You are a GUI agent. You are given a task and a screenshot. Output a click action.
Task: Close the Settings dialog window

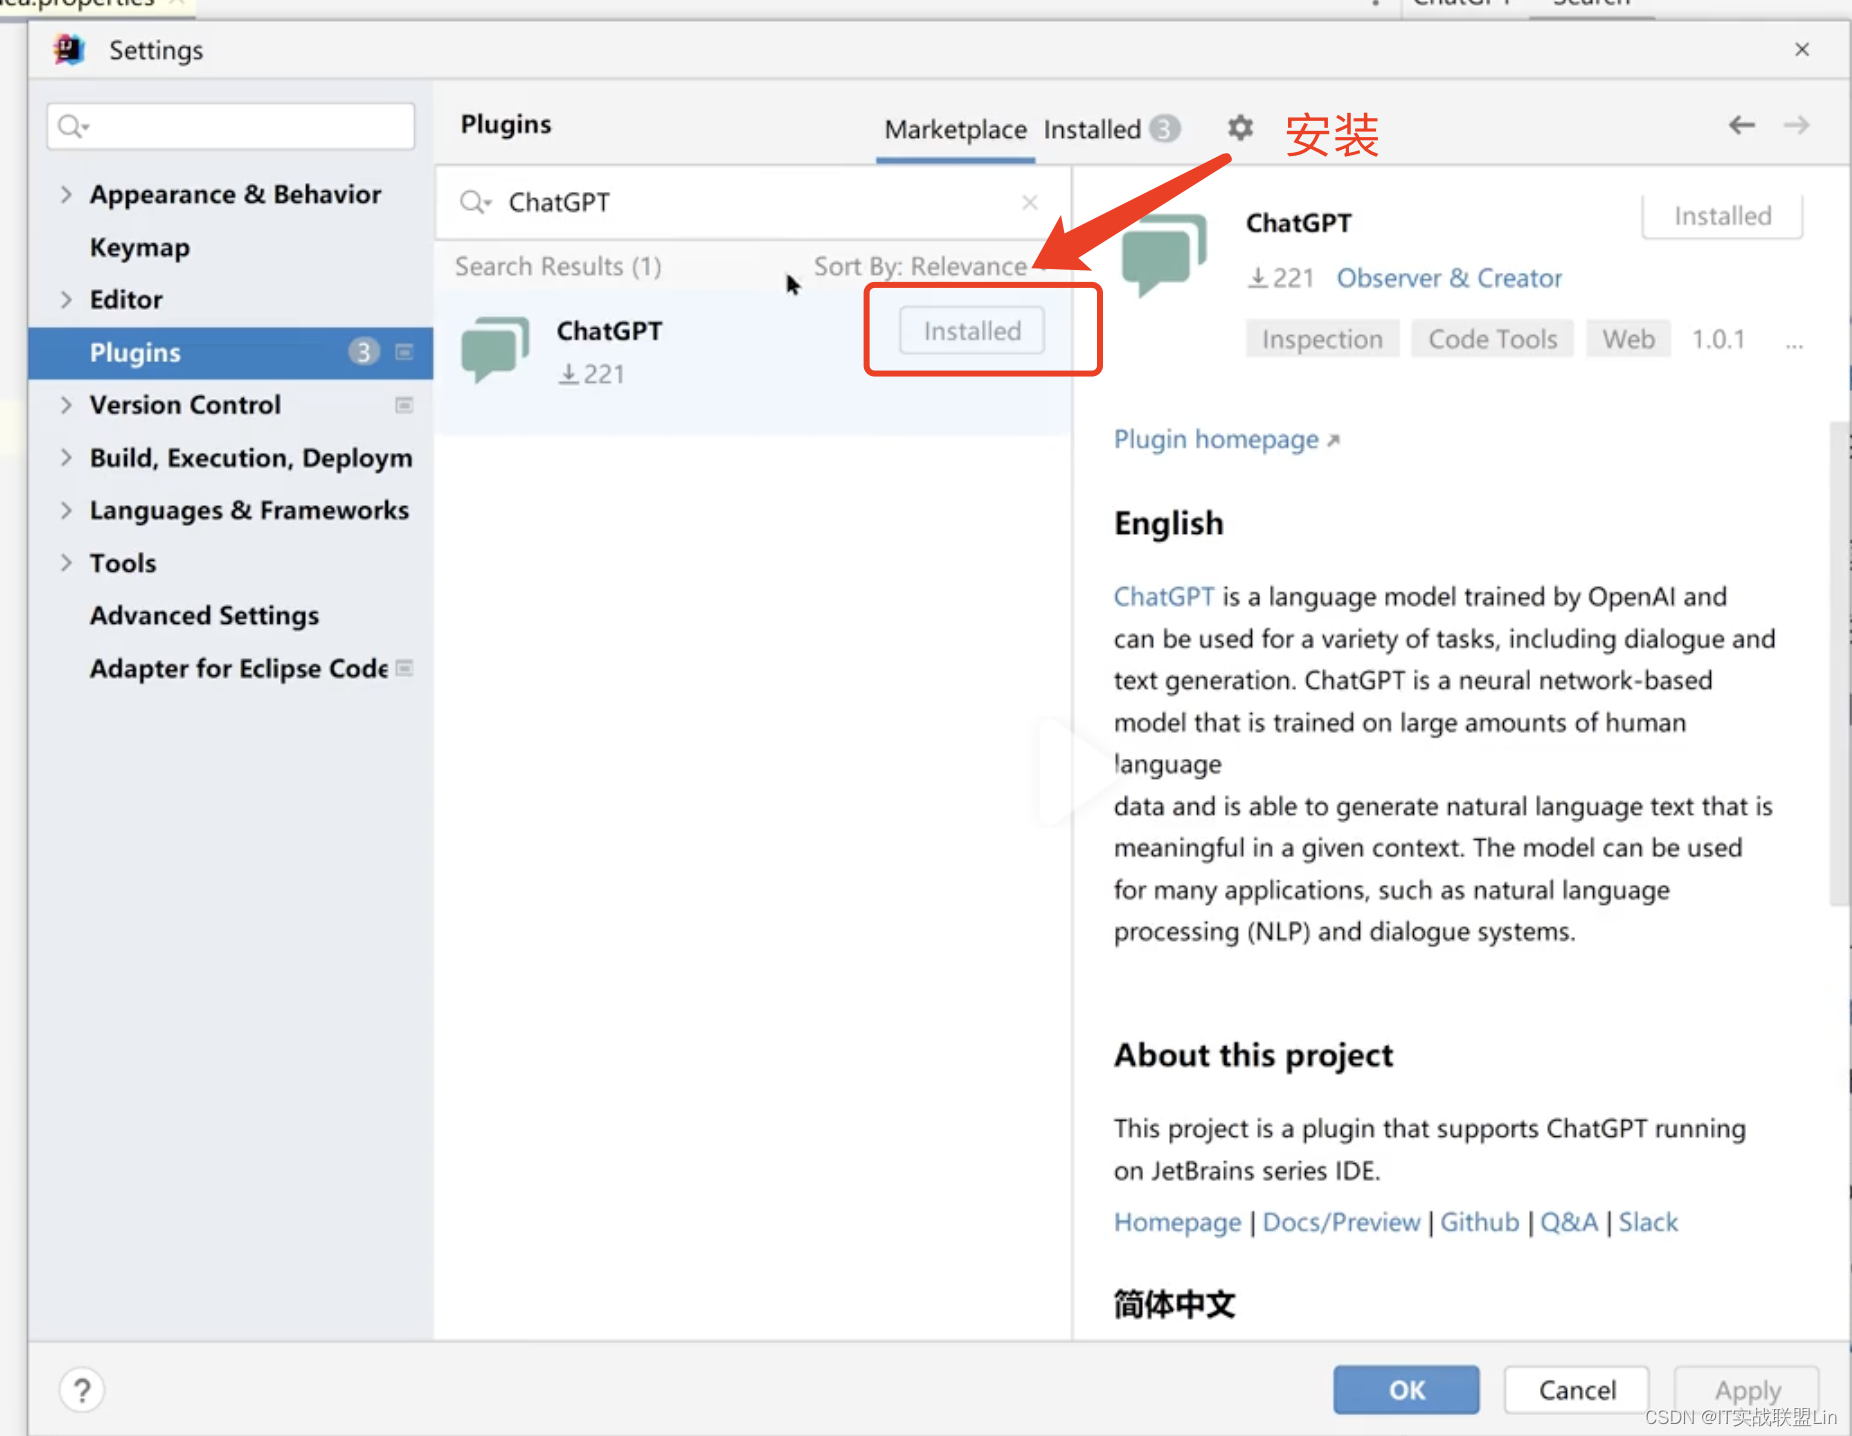[1802, 50]
